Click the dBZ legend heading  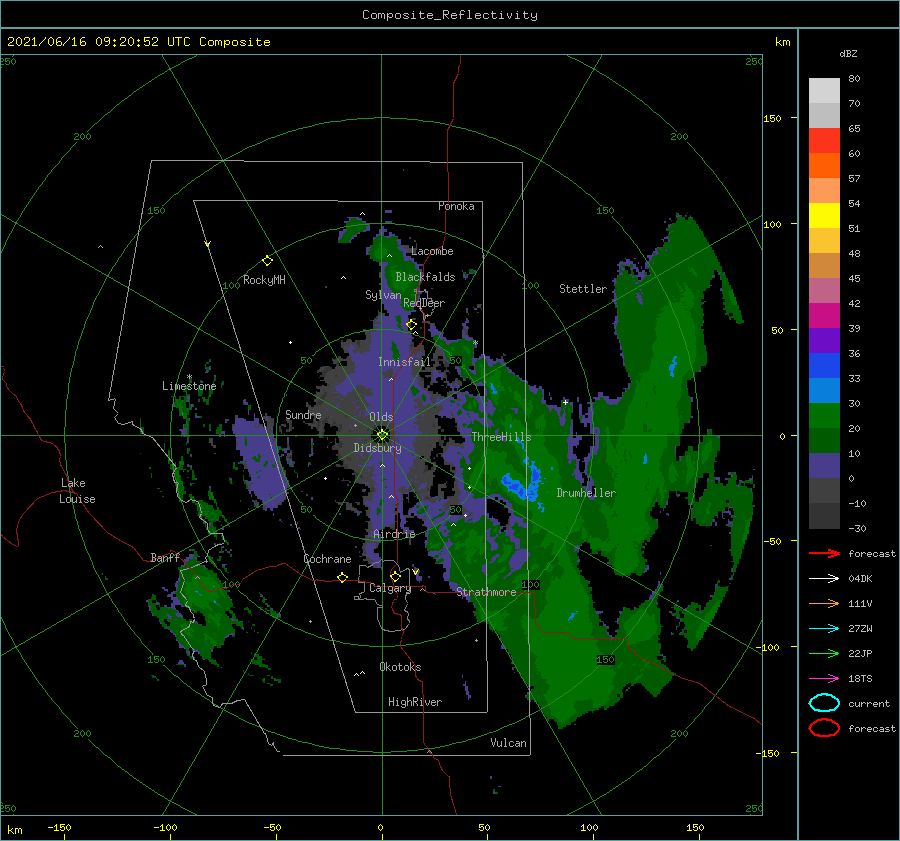coord(848,53)
